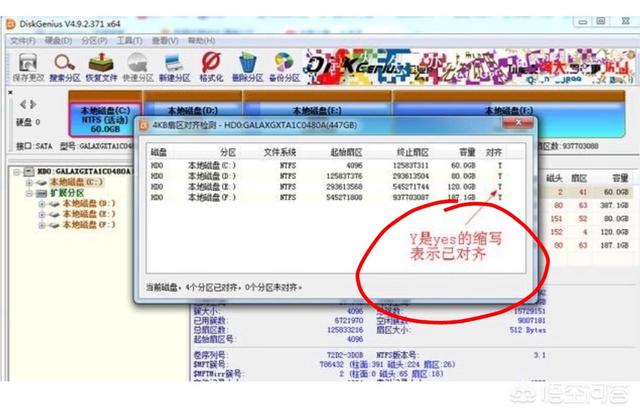640x415 pixels.
Task: Go to next disk with right arrow
Action: coord(33,104)
